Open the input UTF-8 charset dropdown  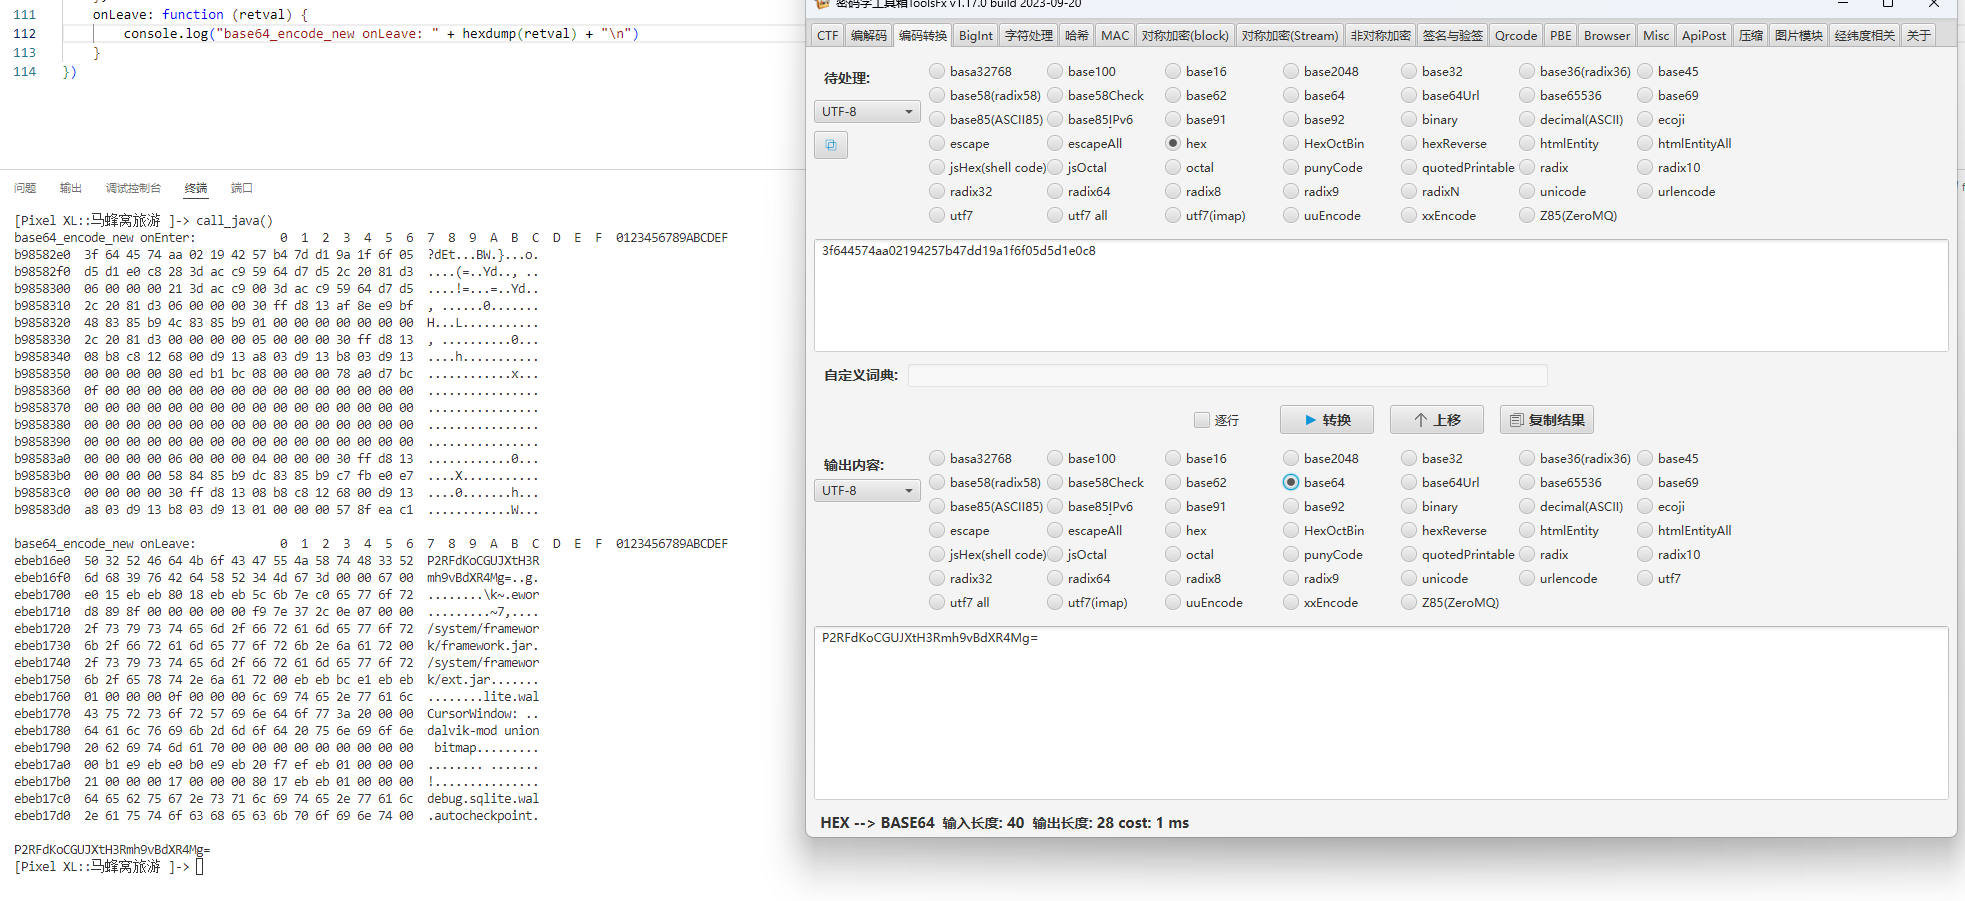pos(867,112)
